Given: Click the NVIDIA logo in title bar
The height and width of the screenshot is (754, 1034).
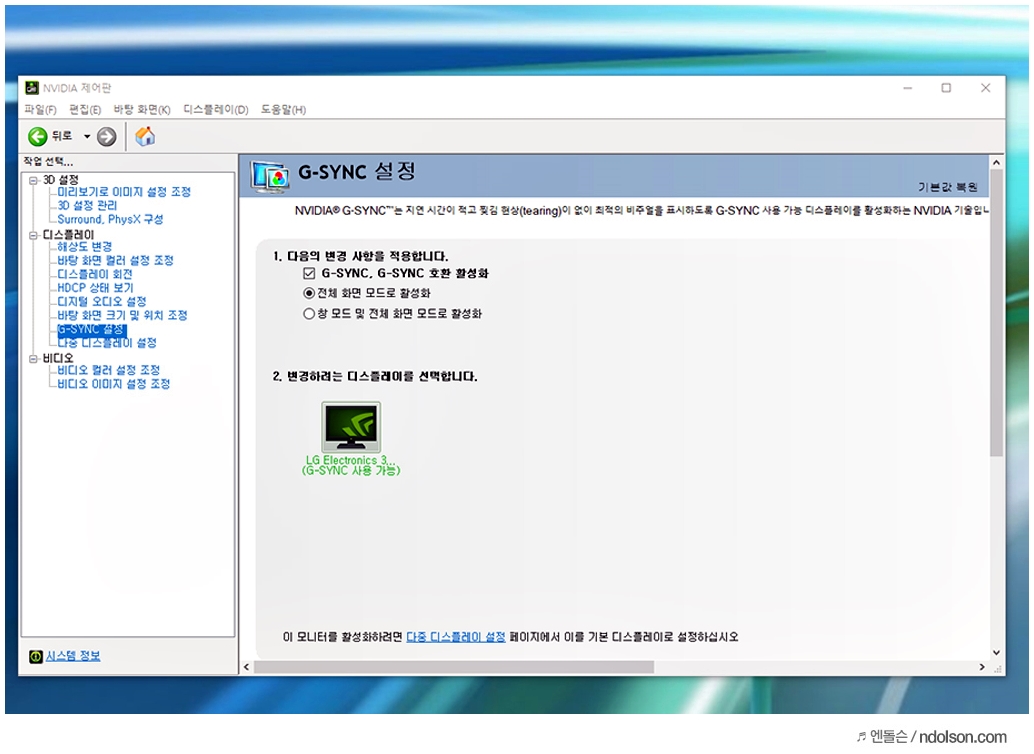Looking at the screenshot, I should [32, 88].
